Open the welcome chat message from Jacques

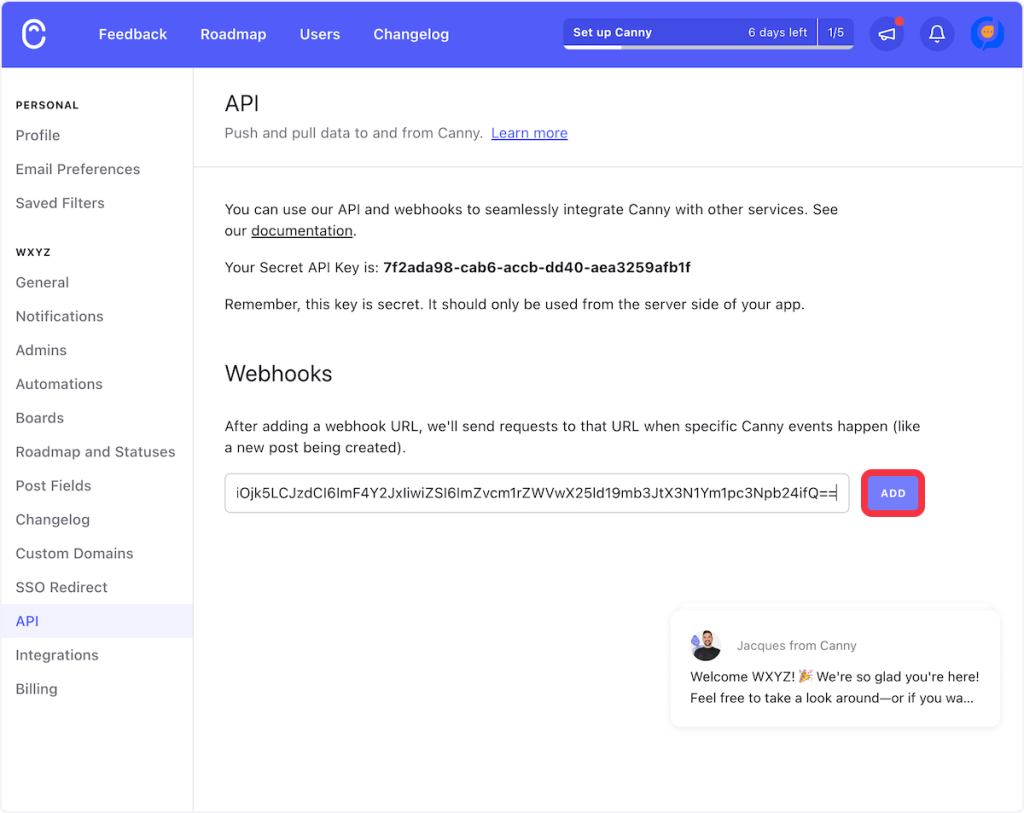pos(834,687)
